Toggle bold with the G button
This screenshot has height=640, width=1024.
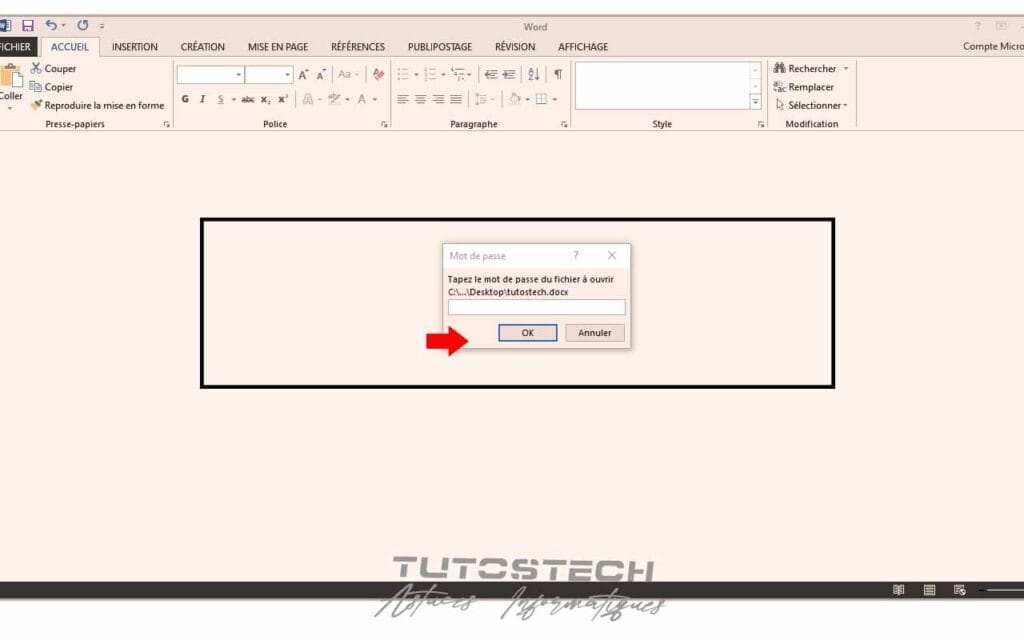(185, 99)
